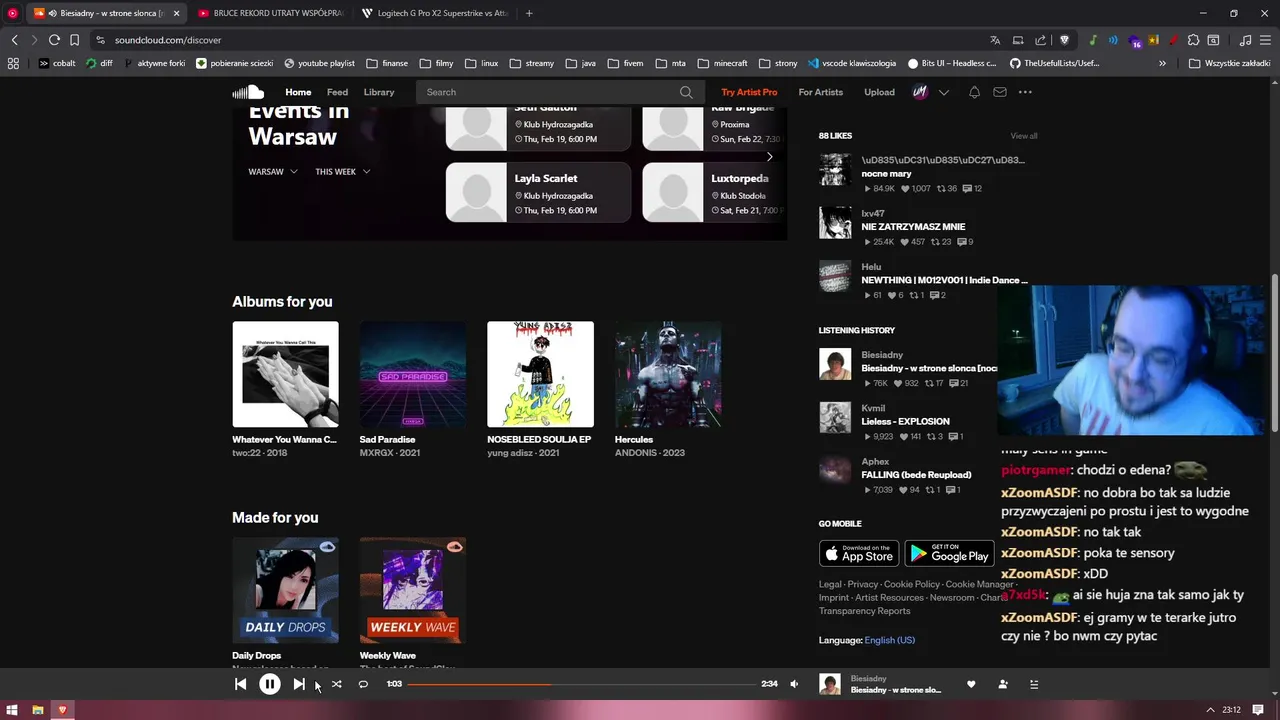
Task: Pause the currently playing track
Action: (270, 684)
